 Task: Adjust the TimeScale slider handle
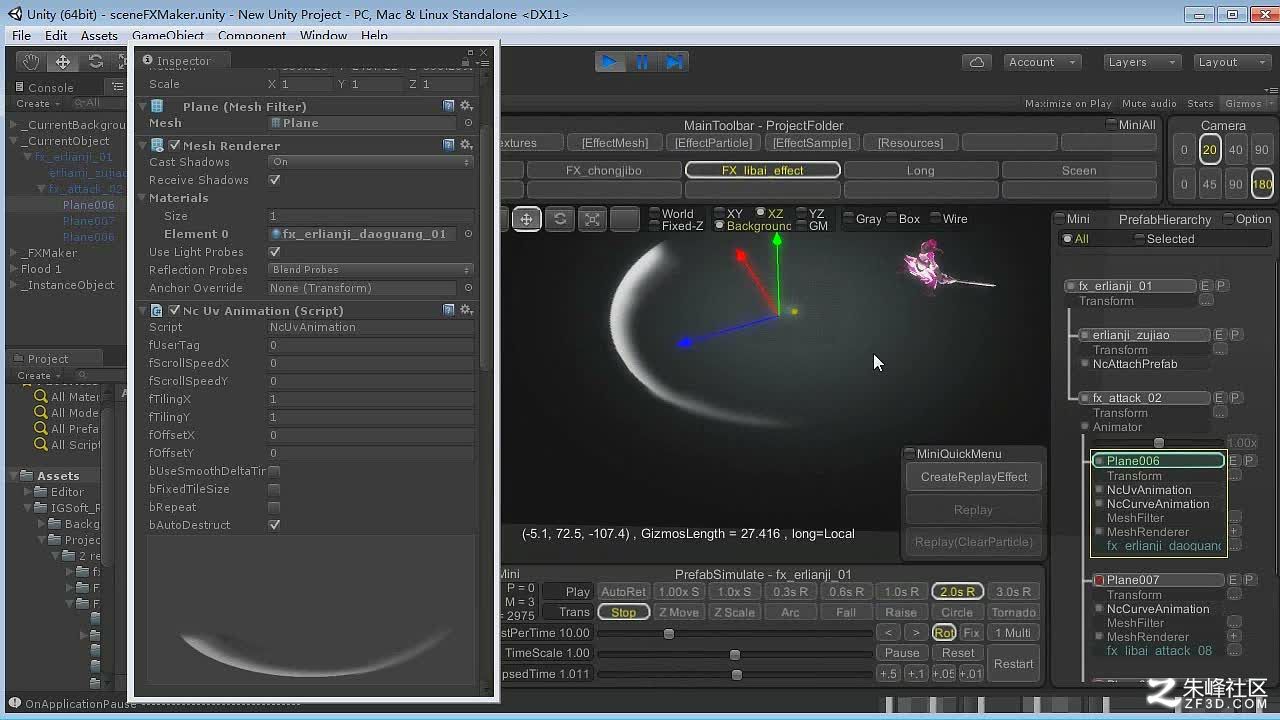tap(734, 654)
